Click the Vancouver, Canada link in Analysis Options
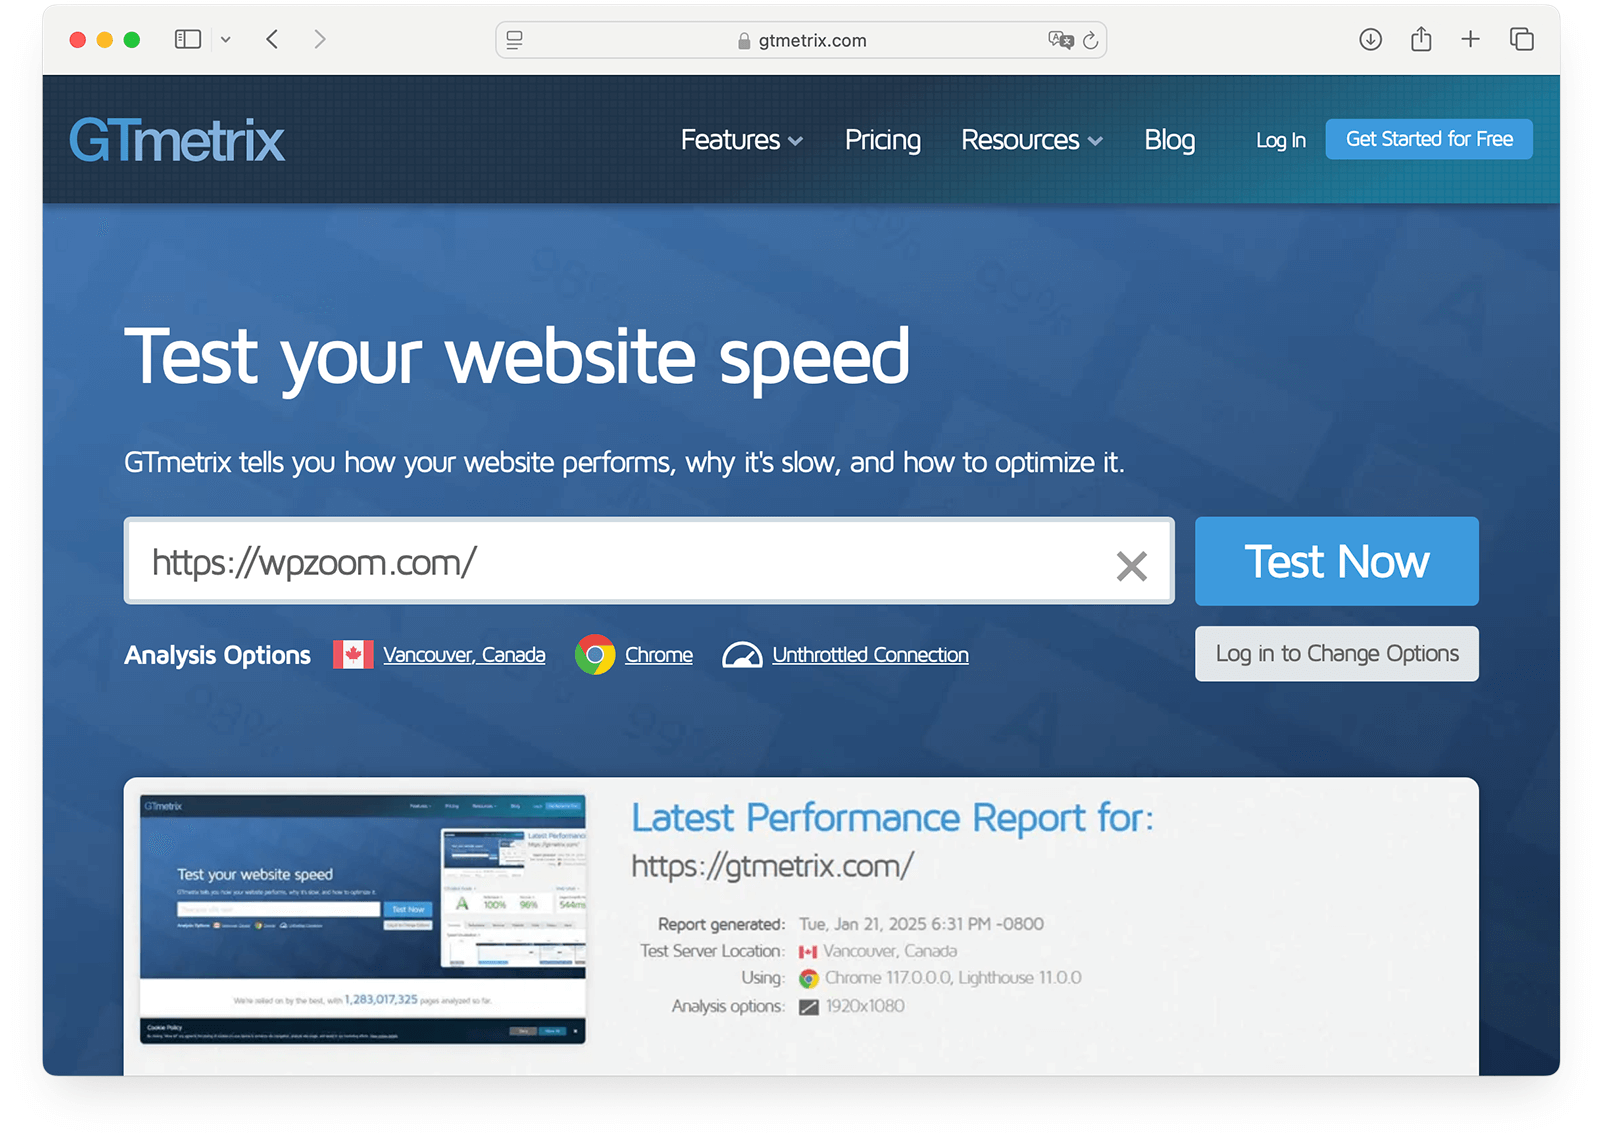 464,655
